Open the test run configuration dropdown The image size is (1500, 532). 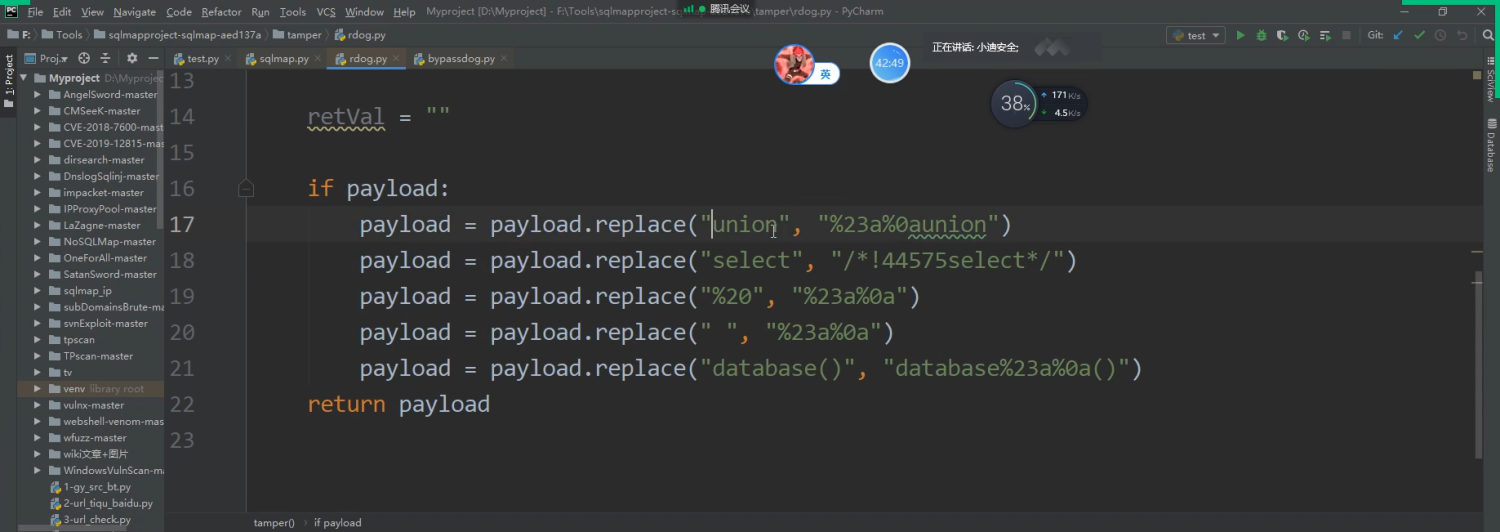[x=1196, y=35]
